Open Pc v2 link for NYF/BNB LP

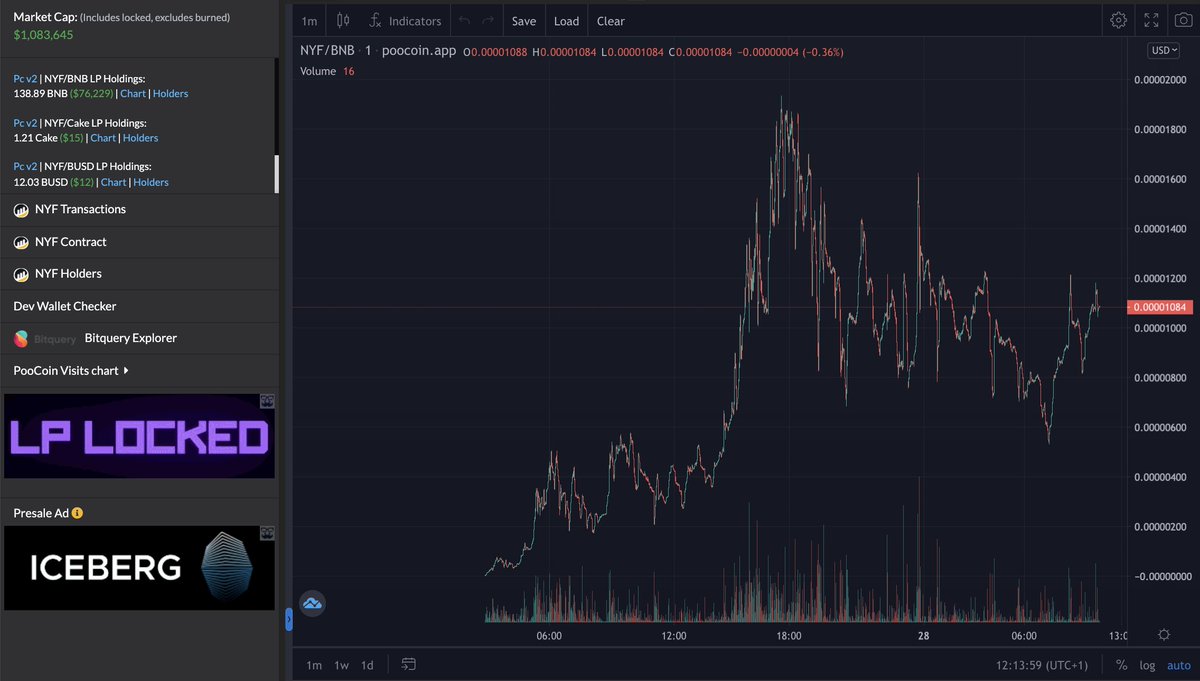pyautogui.click(x=26, y=78)
